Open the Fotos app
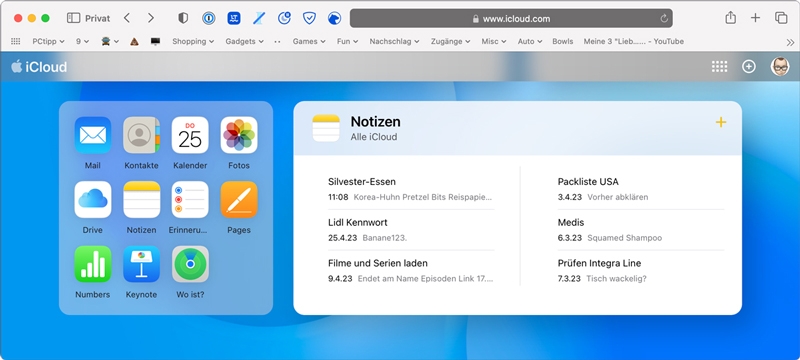800x360 pixels. click(239, 135)
